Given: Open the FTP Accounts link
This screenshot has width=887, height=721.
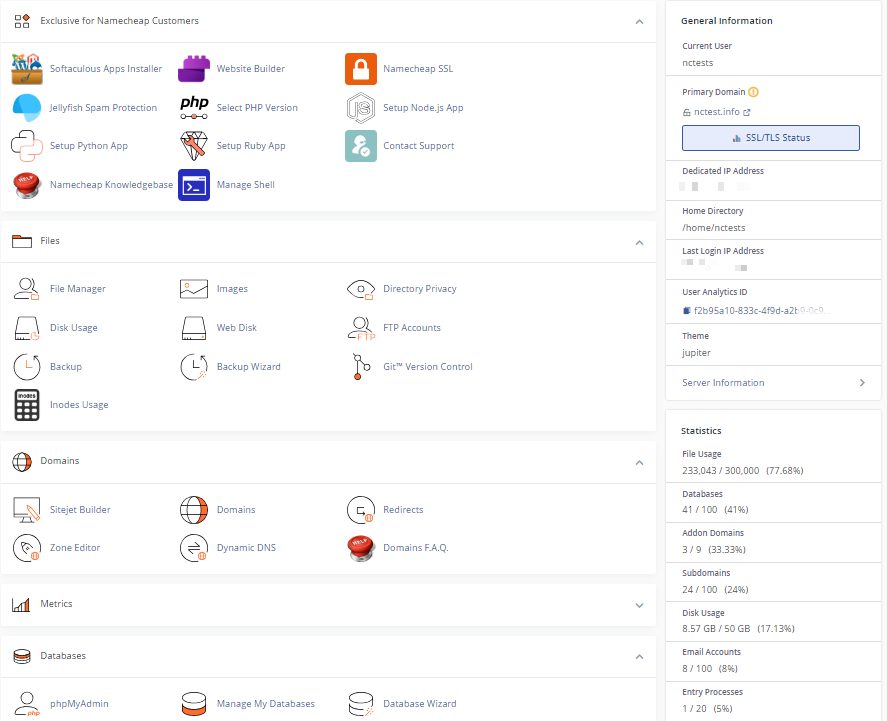Looking at the screenshot, I should click(x=411, y=328).
